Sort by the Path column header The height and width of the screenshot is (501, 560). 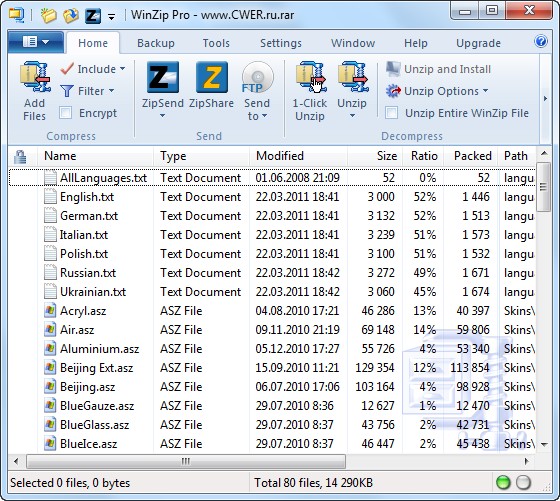click(517, 156)
